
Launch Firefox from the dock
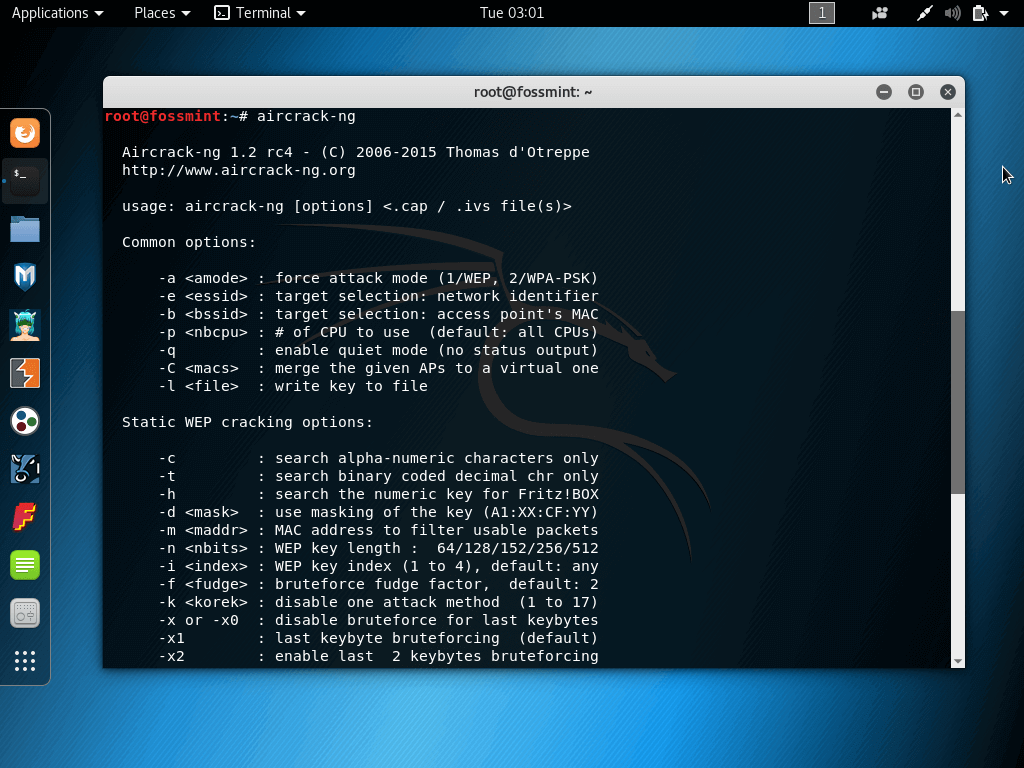pyautogui.click(x=24, y=132)
